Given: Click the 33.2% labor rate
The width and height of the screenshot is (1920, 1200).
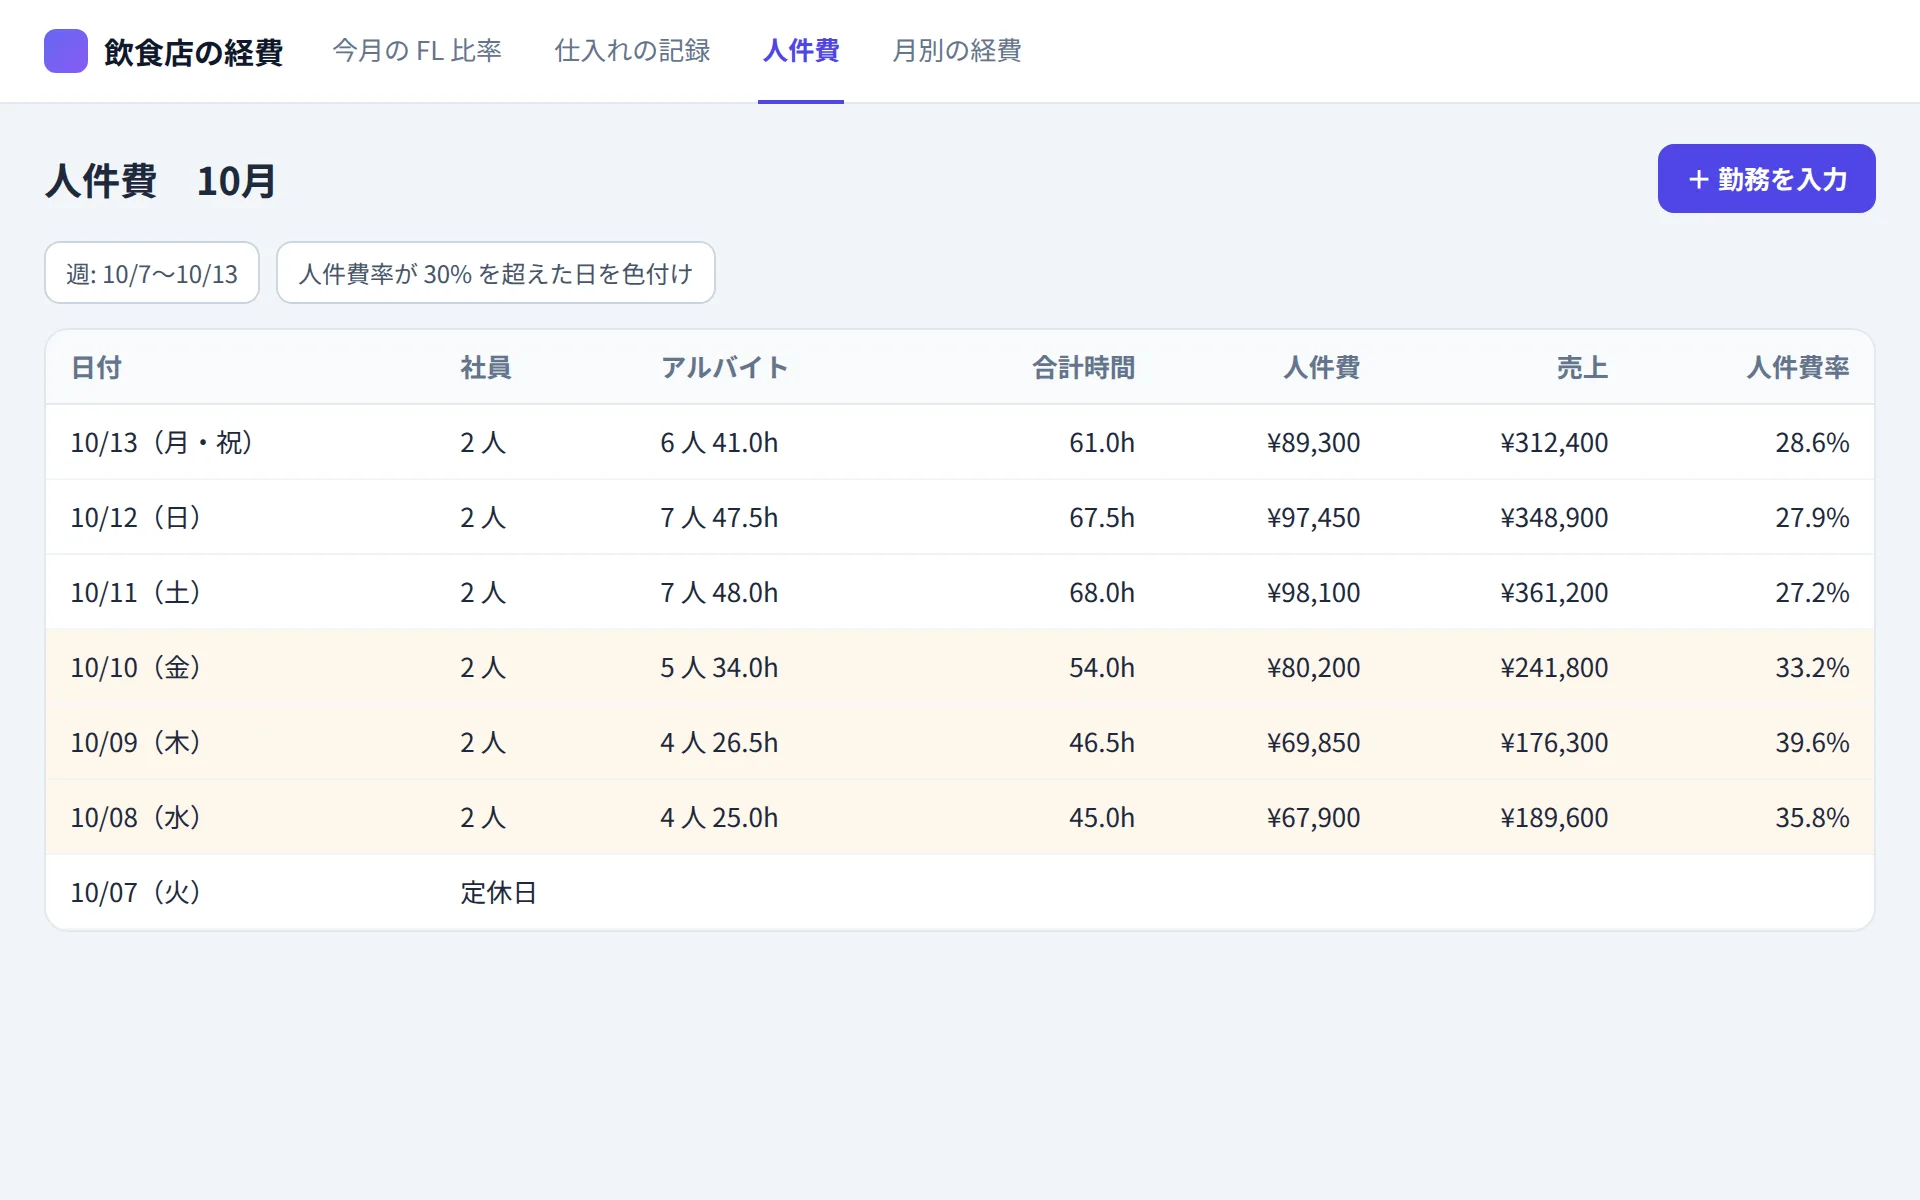Looking at the screenshot, I should coord(1812,668).
